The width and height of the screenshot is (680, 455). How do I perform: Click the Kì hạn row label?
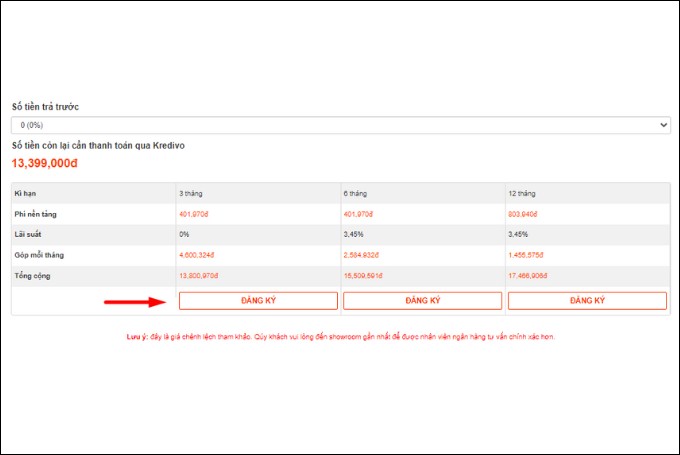tap(25, 193)
